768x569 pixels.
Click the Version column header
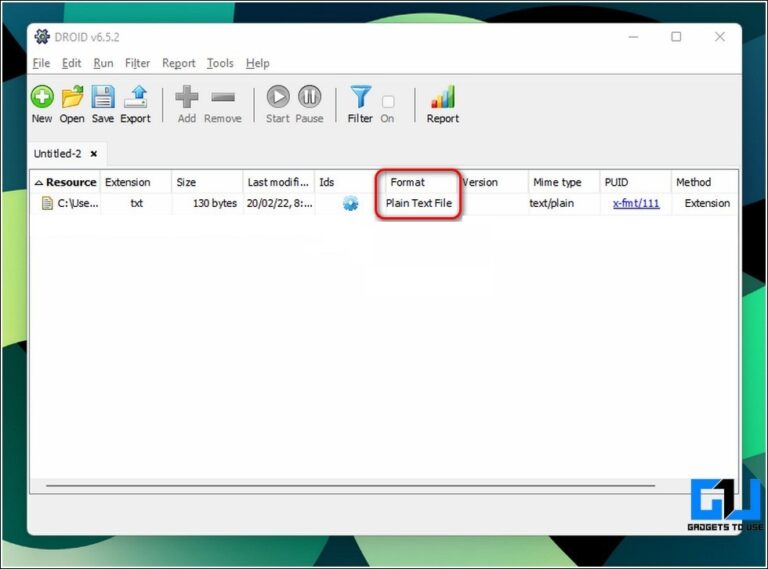[494, 182]
